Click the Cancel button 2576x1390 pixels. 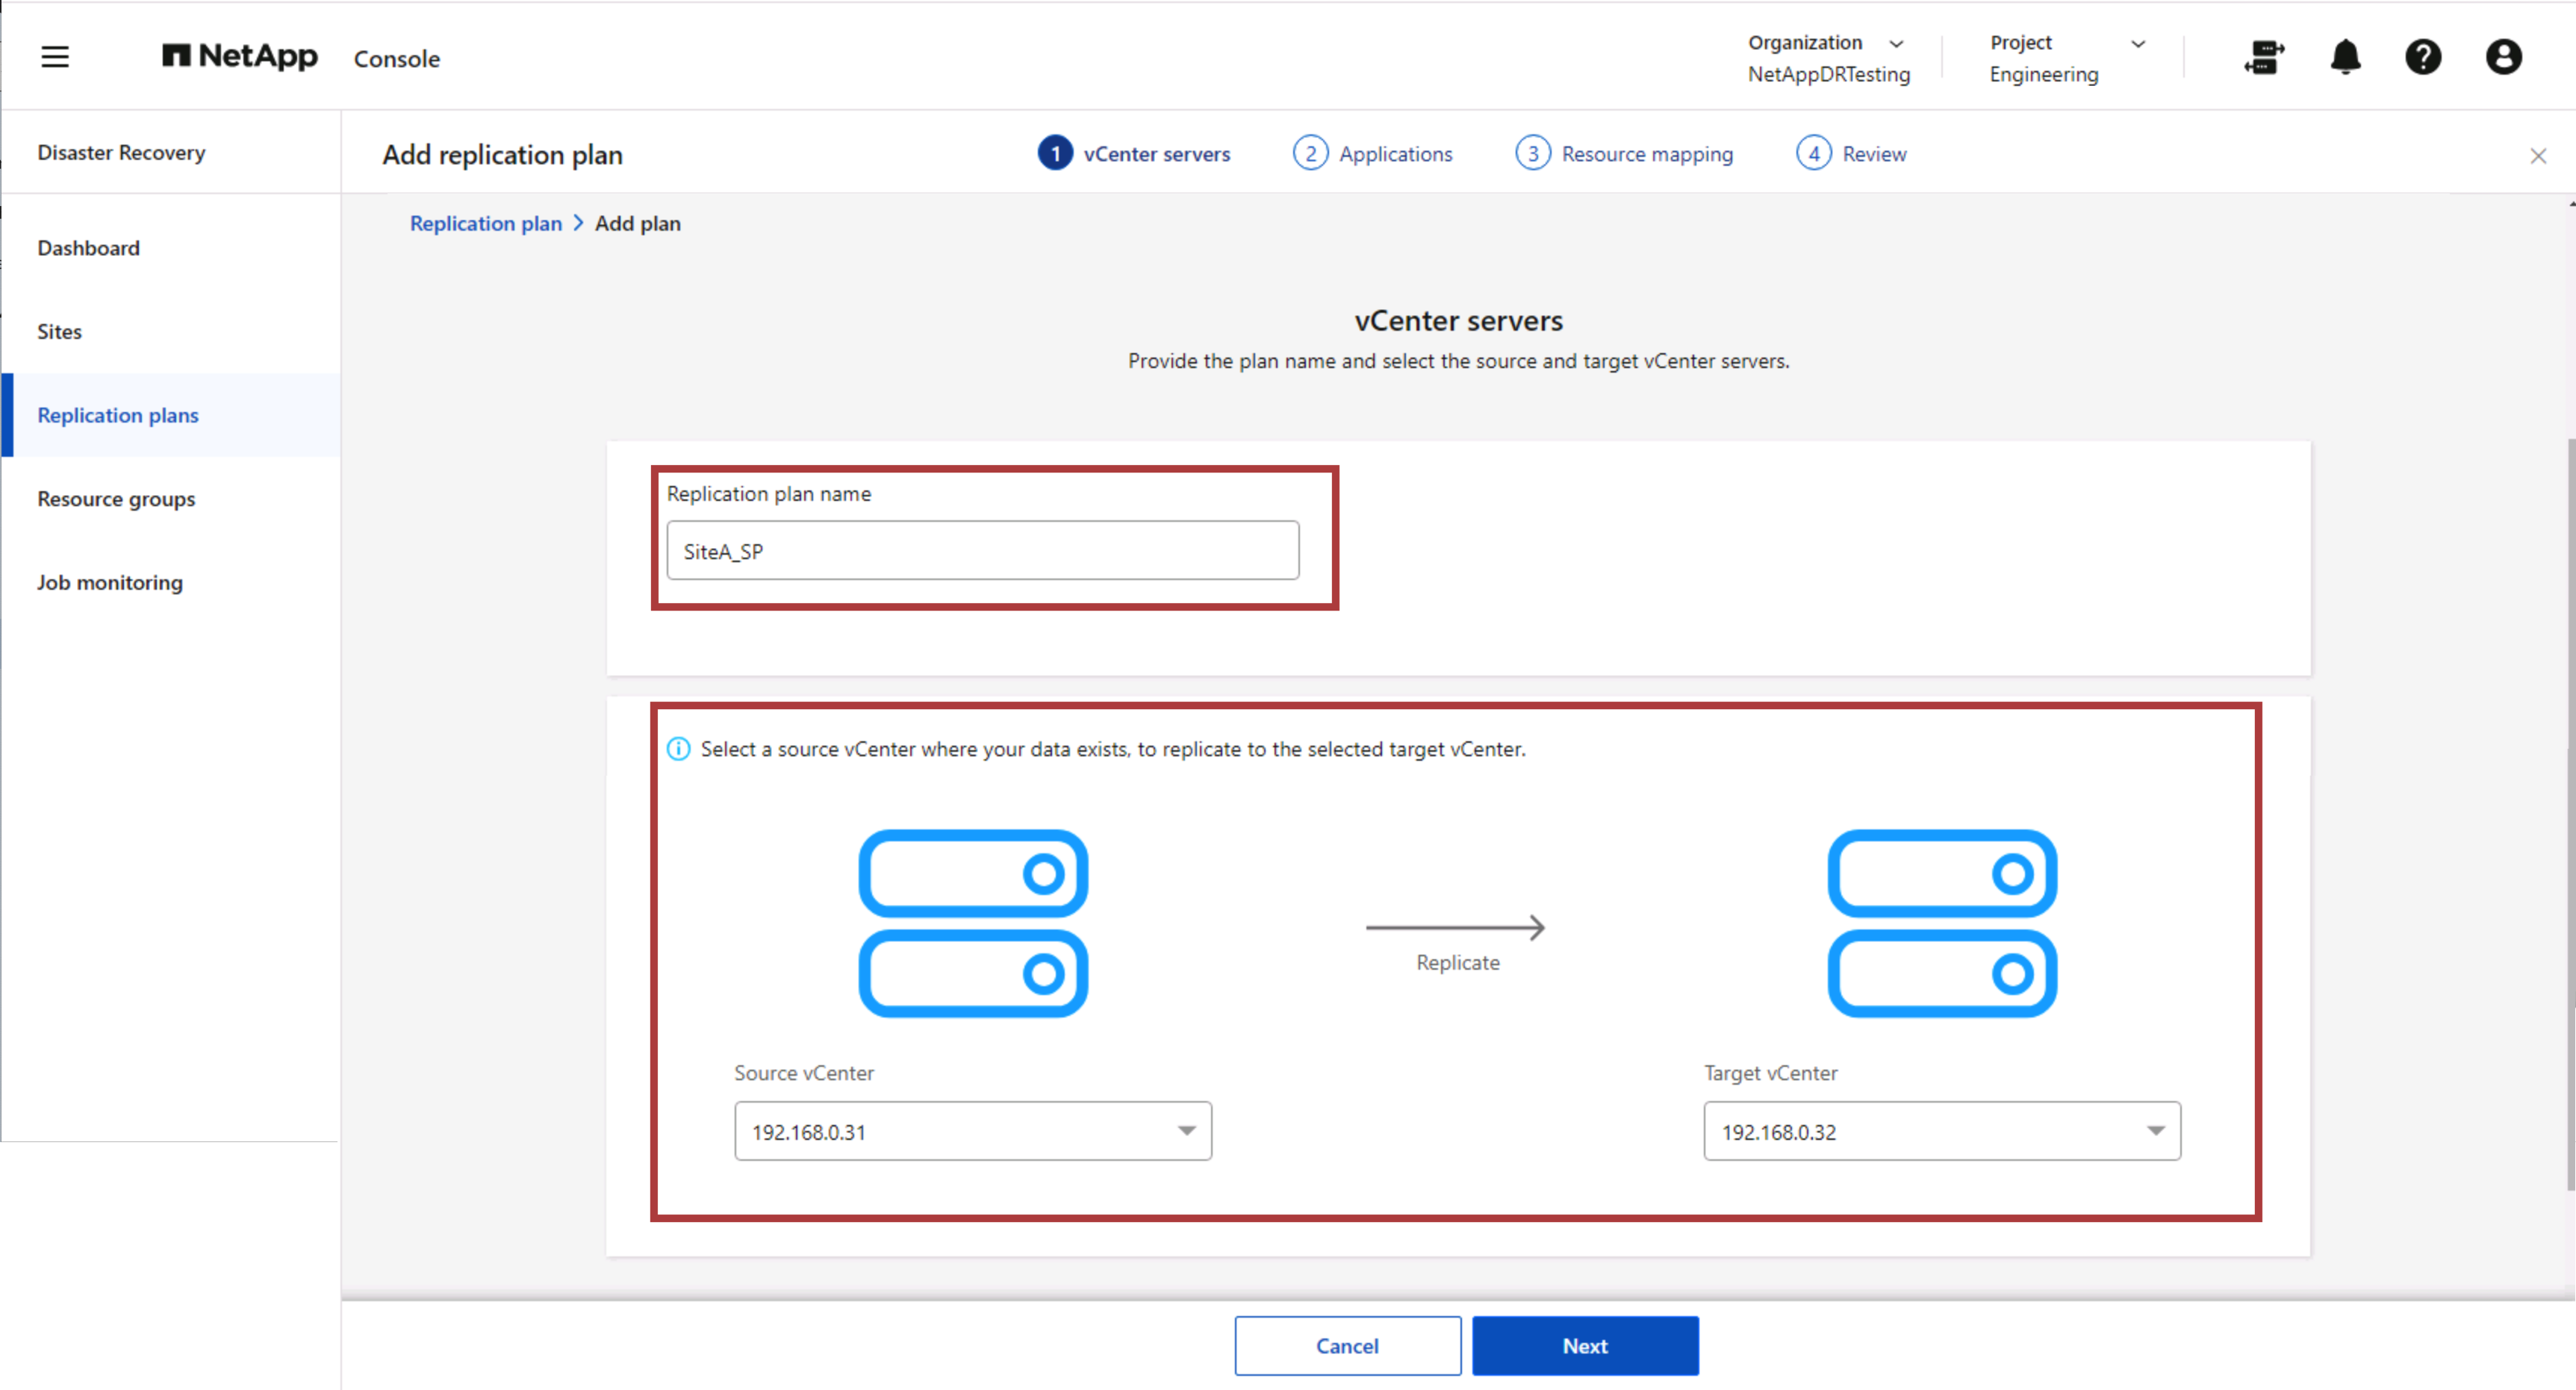pos(1347,1345)
